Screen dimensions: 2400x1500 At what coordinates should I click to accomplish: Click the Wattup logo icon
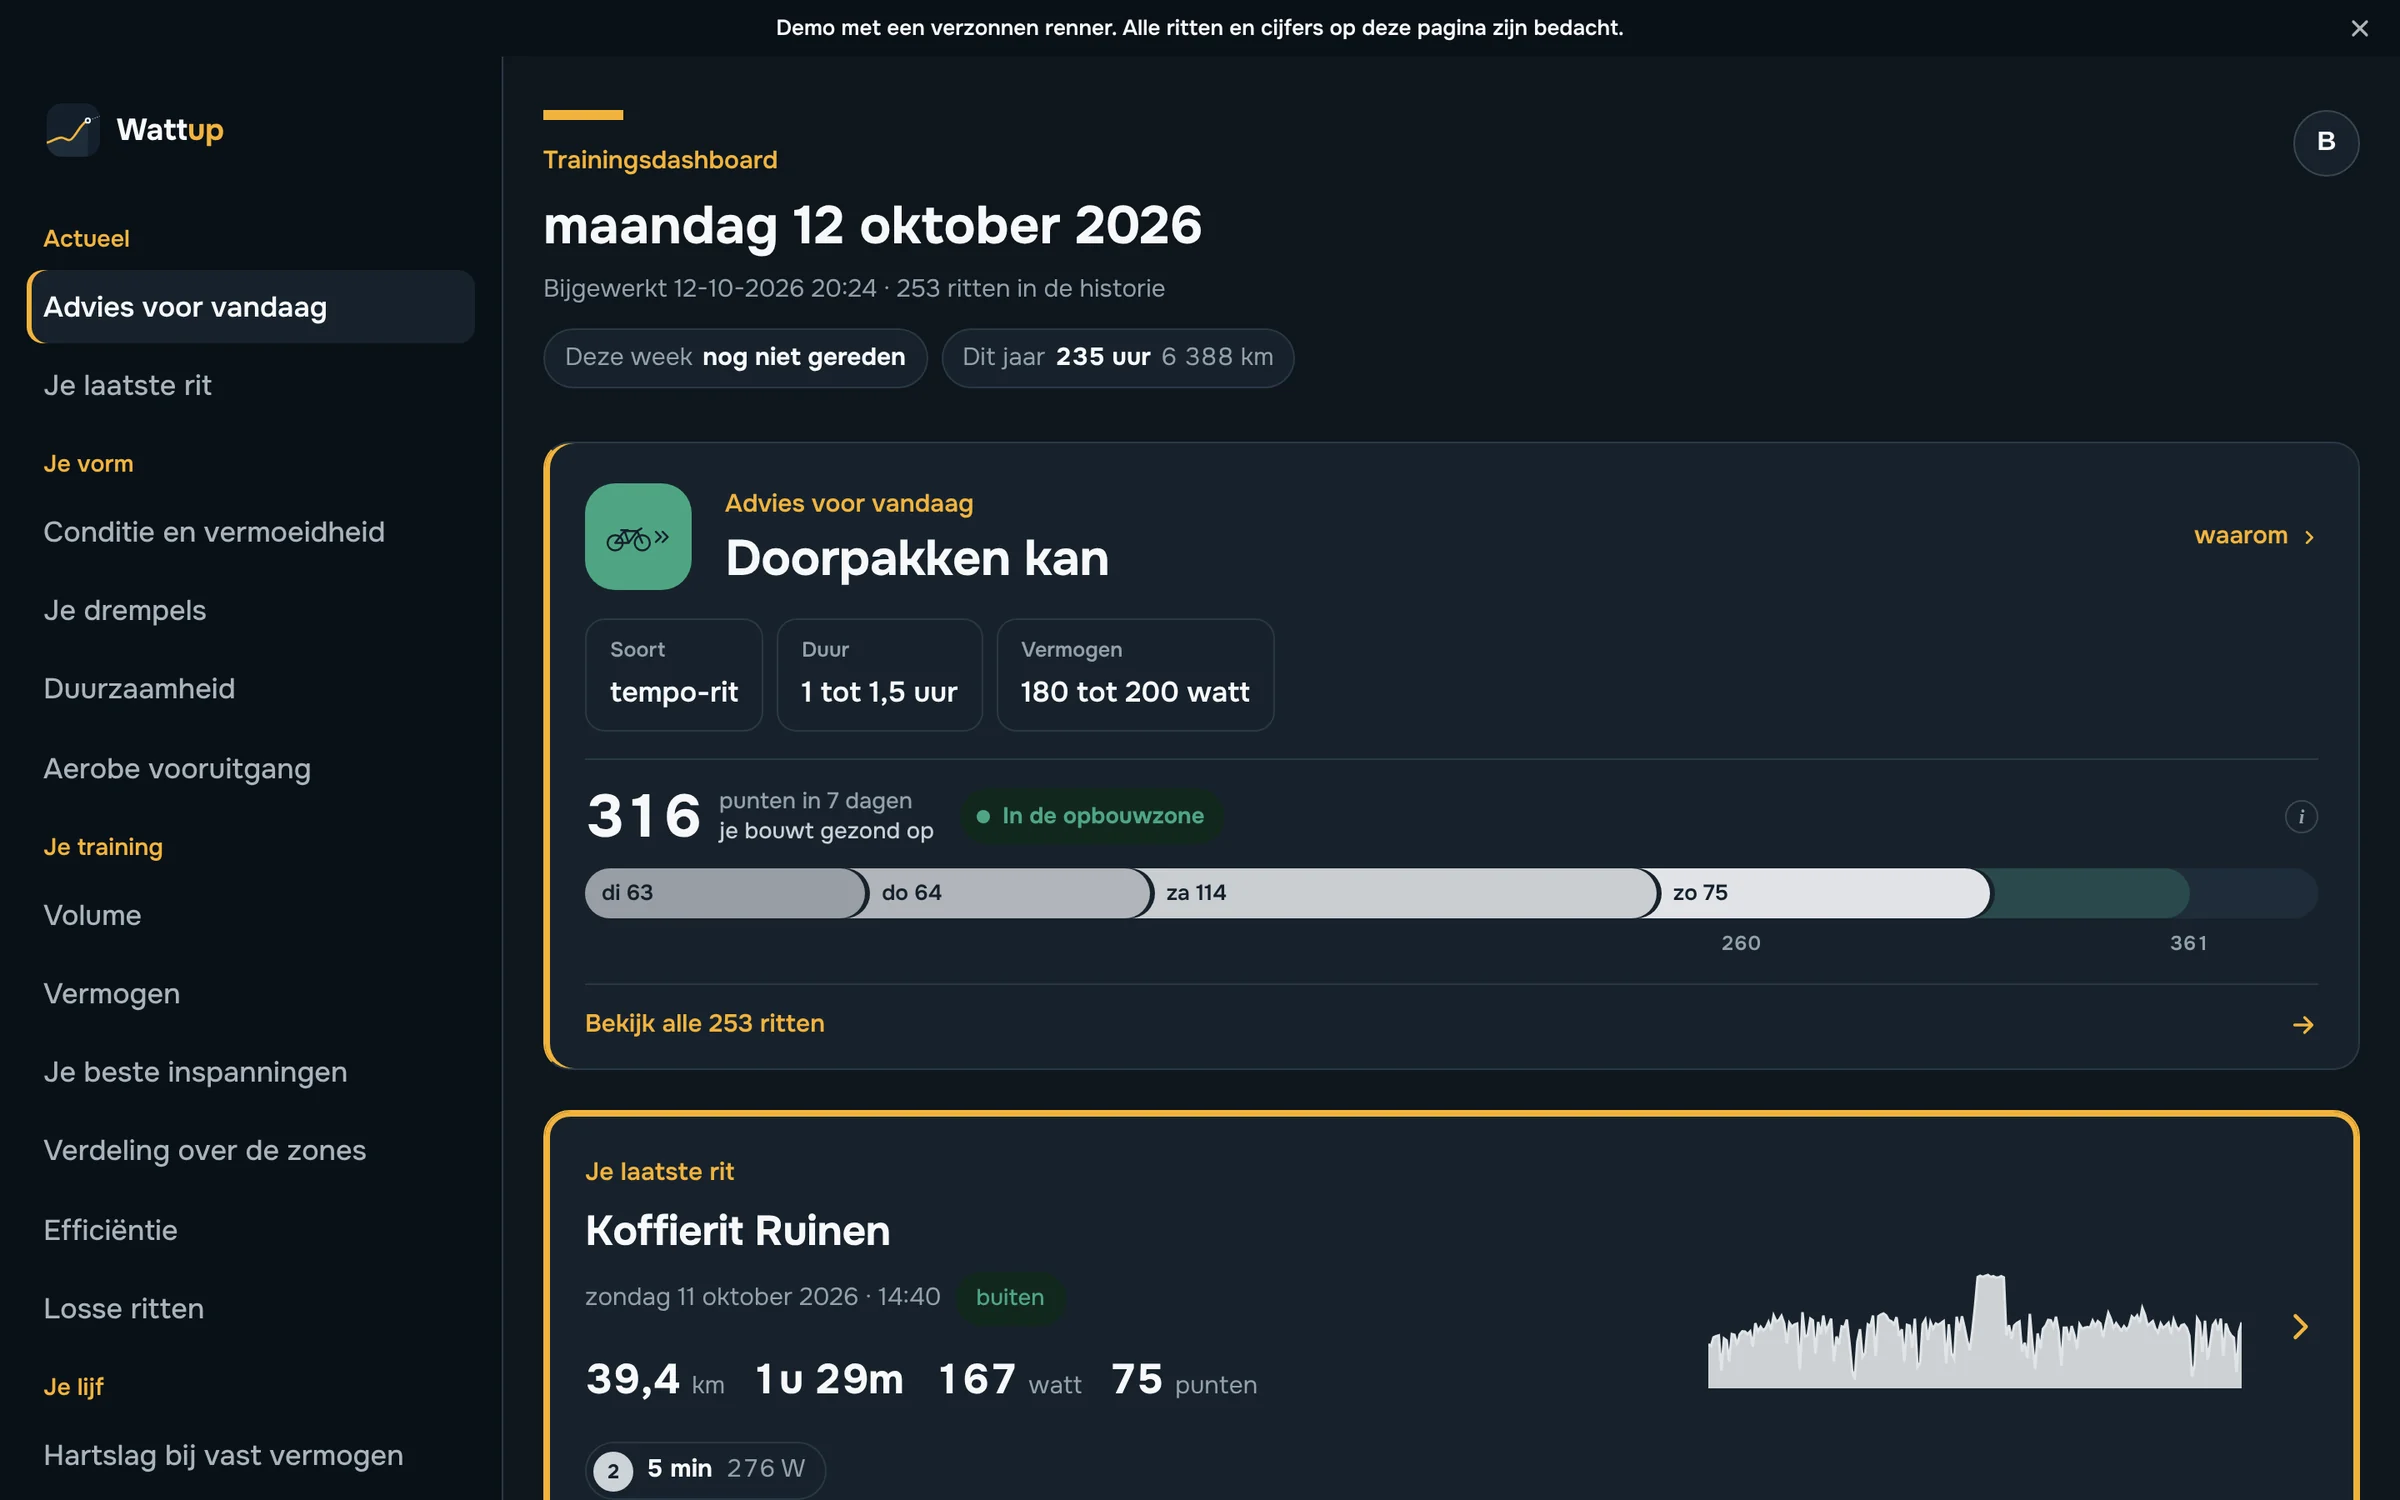pyautogui.click(x=72, y=130)
